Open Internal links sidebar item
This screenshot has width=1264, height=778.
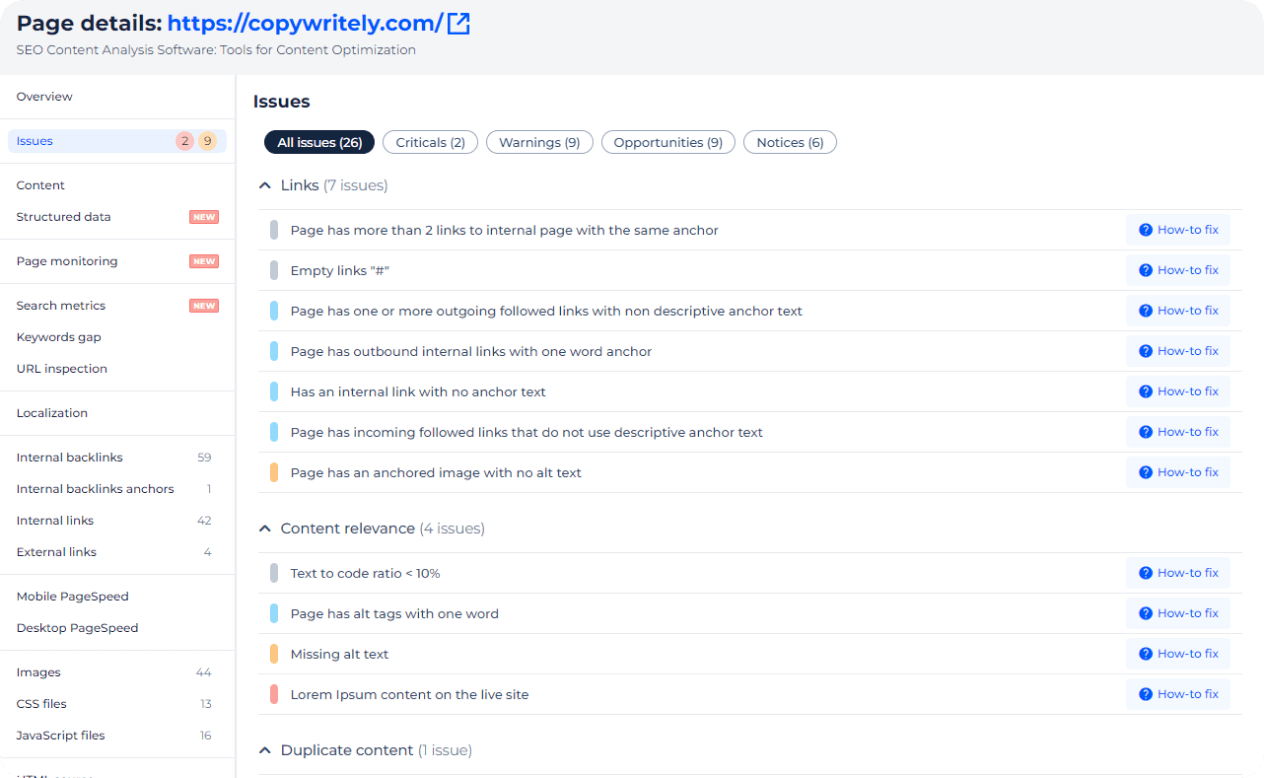pyautogui.click(x=55, y=521)
